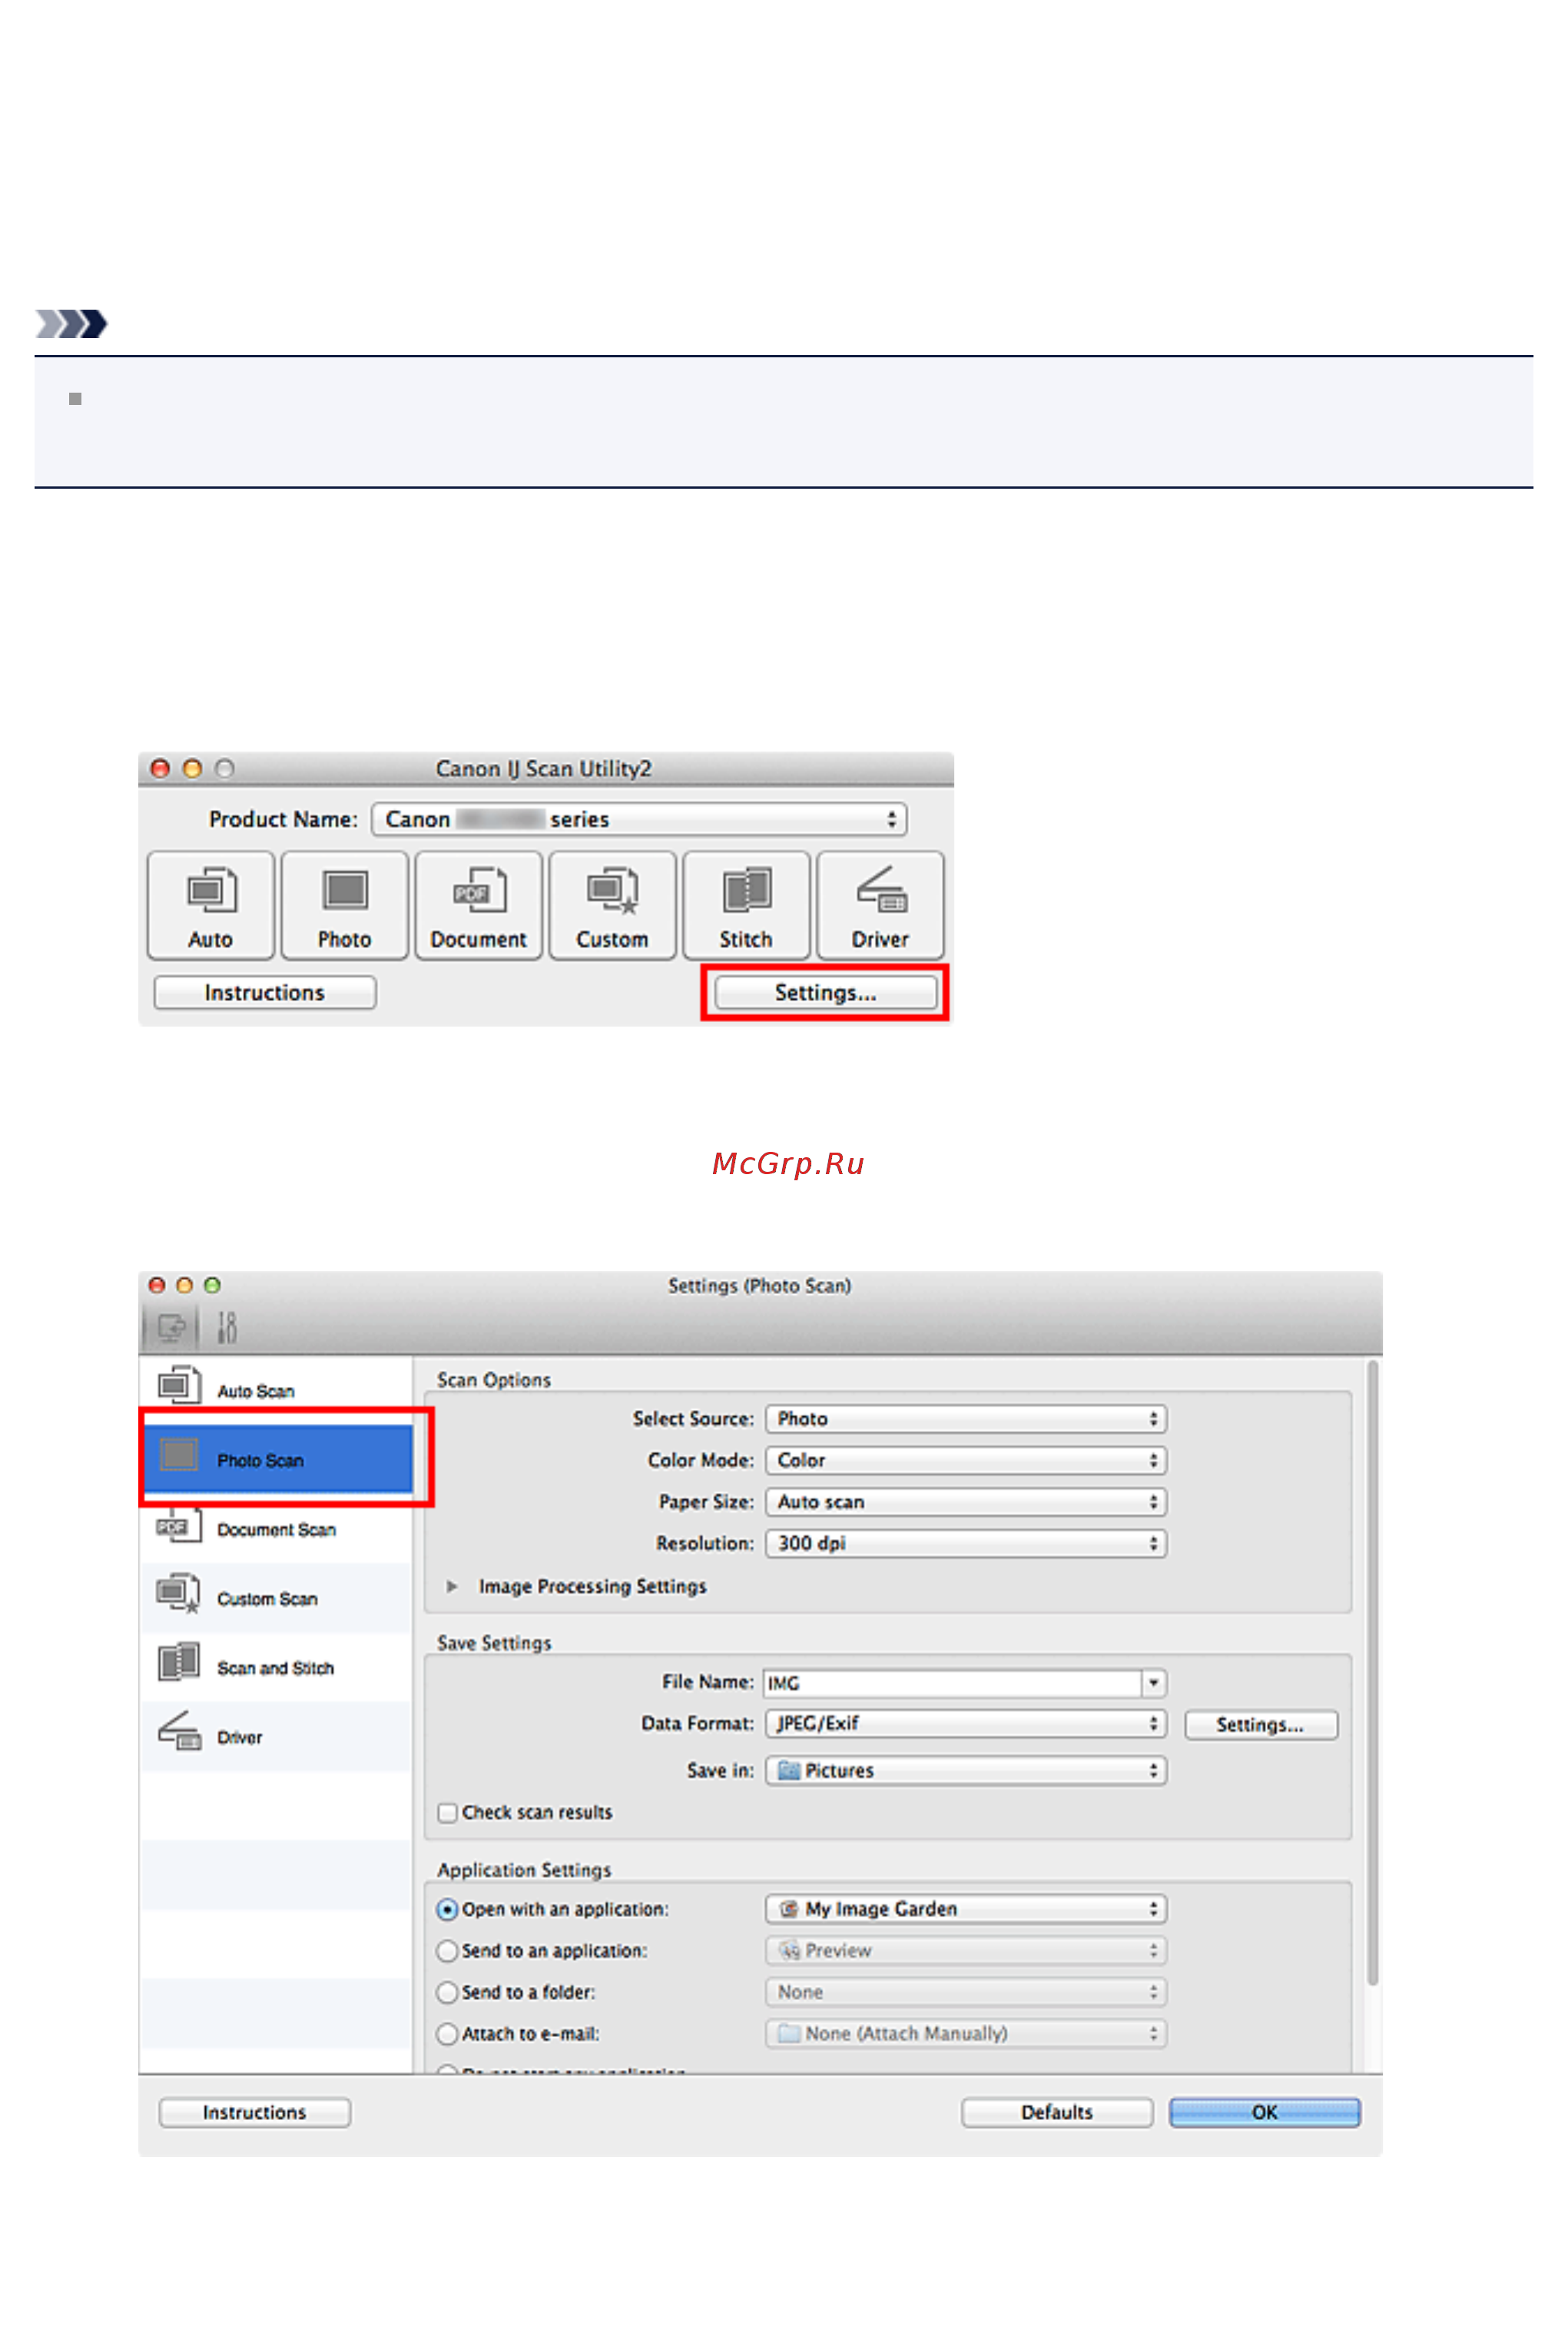1568x2326 pixels.
Task: Click the Auto scan icon button
Action: click(211, 905)
